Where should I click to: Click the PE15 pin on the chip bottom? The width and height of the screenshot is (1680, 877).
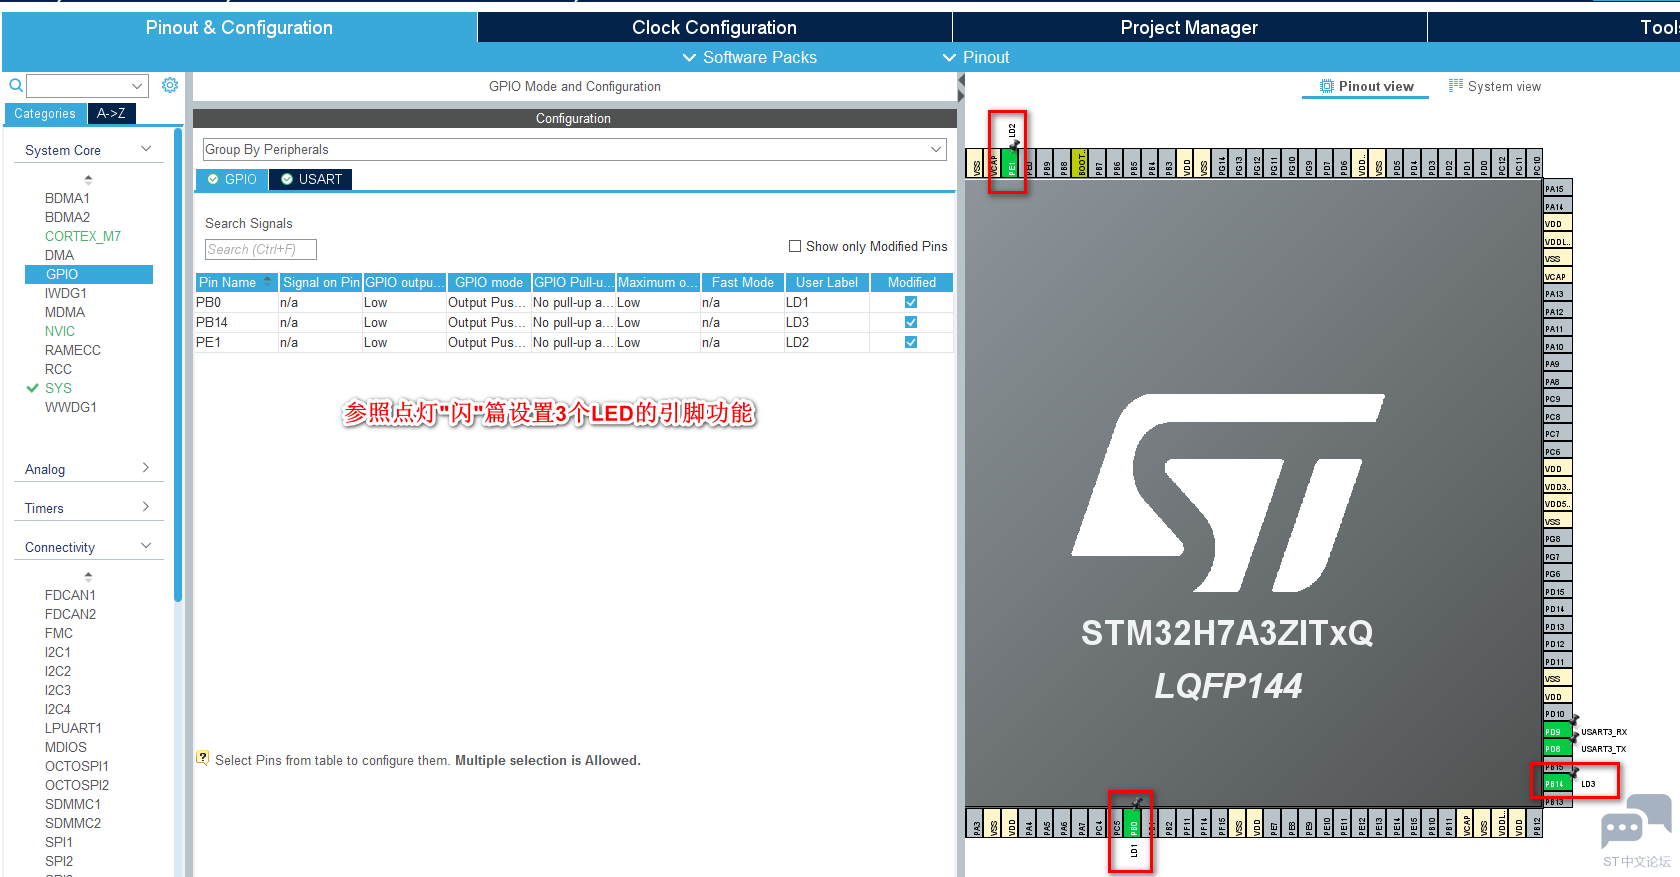(x=1414, y=823)
